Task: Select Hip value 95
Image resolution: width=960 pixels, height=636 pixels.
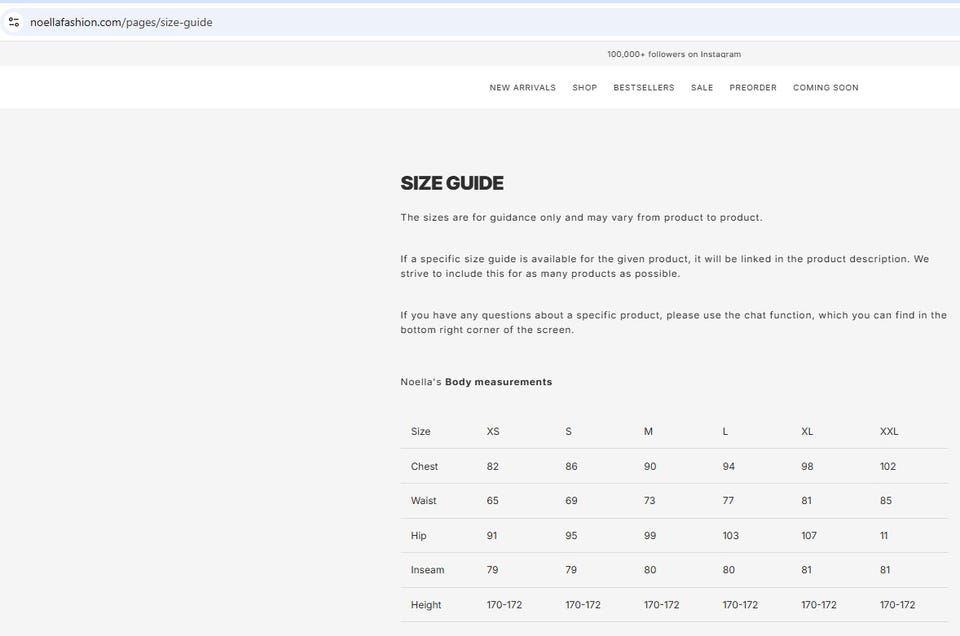Action: click(571, 536)
